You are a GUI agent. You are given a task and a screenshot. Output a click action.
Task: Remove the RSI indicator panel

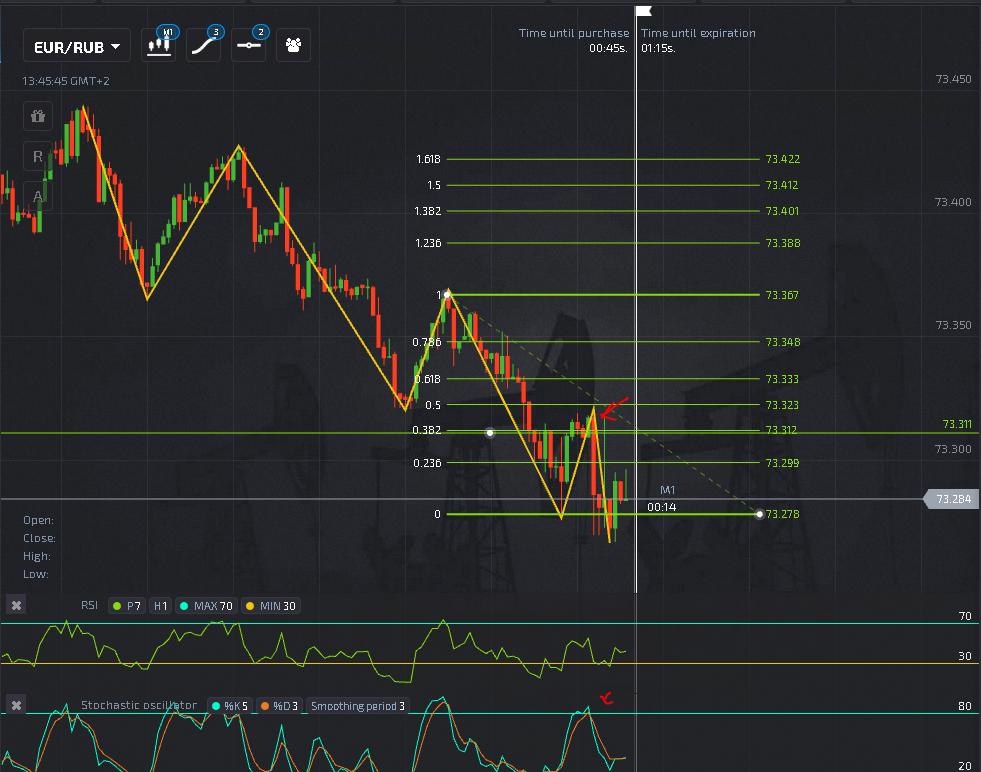coord(16,606)
